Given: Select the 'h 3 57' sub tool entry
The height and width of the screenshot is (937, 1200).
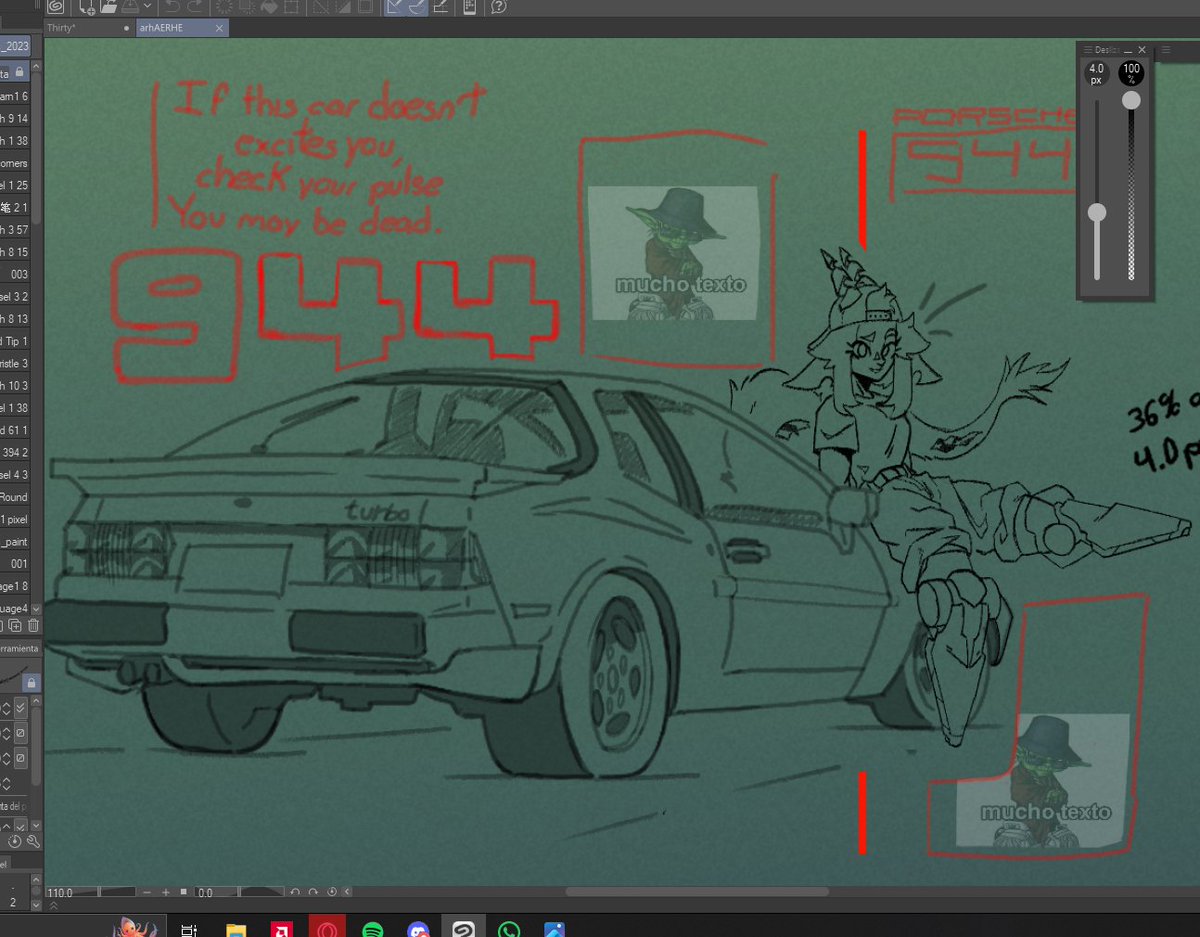Looking at the screenshot, I should tap(15, 230).
